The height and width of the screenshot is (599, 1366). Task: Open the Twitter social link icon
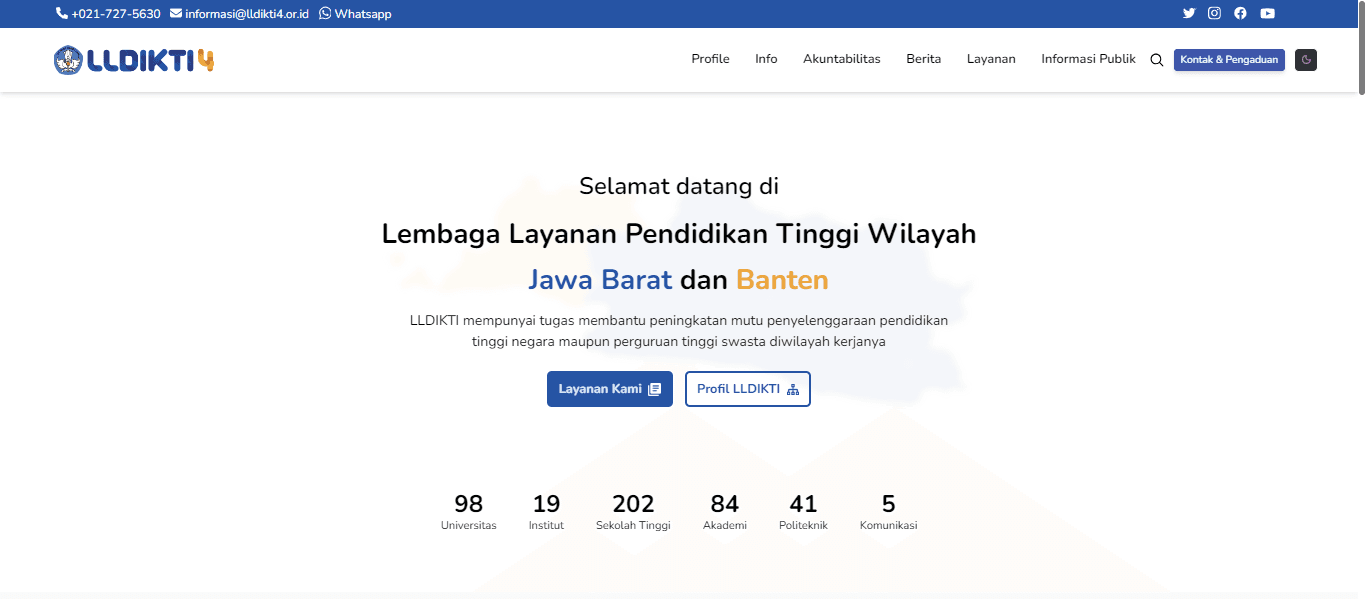tap(1189, 14)
